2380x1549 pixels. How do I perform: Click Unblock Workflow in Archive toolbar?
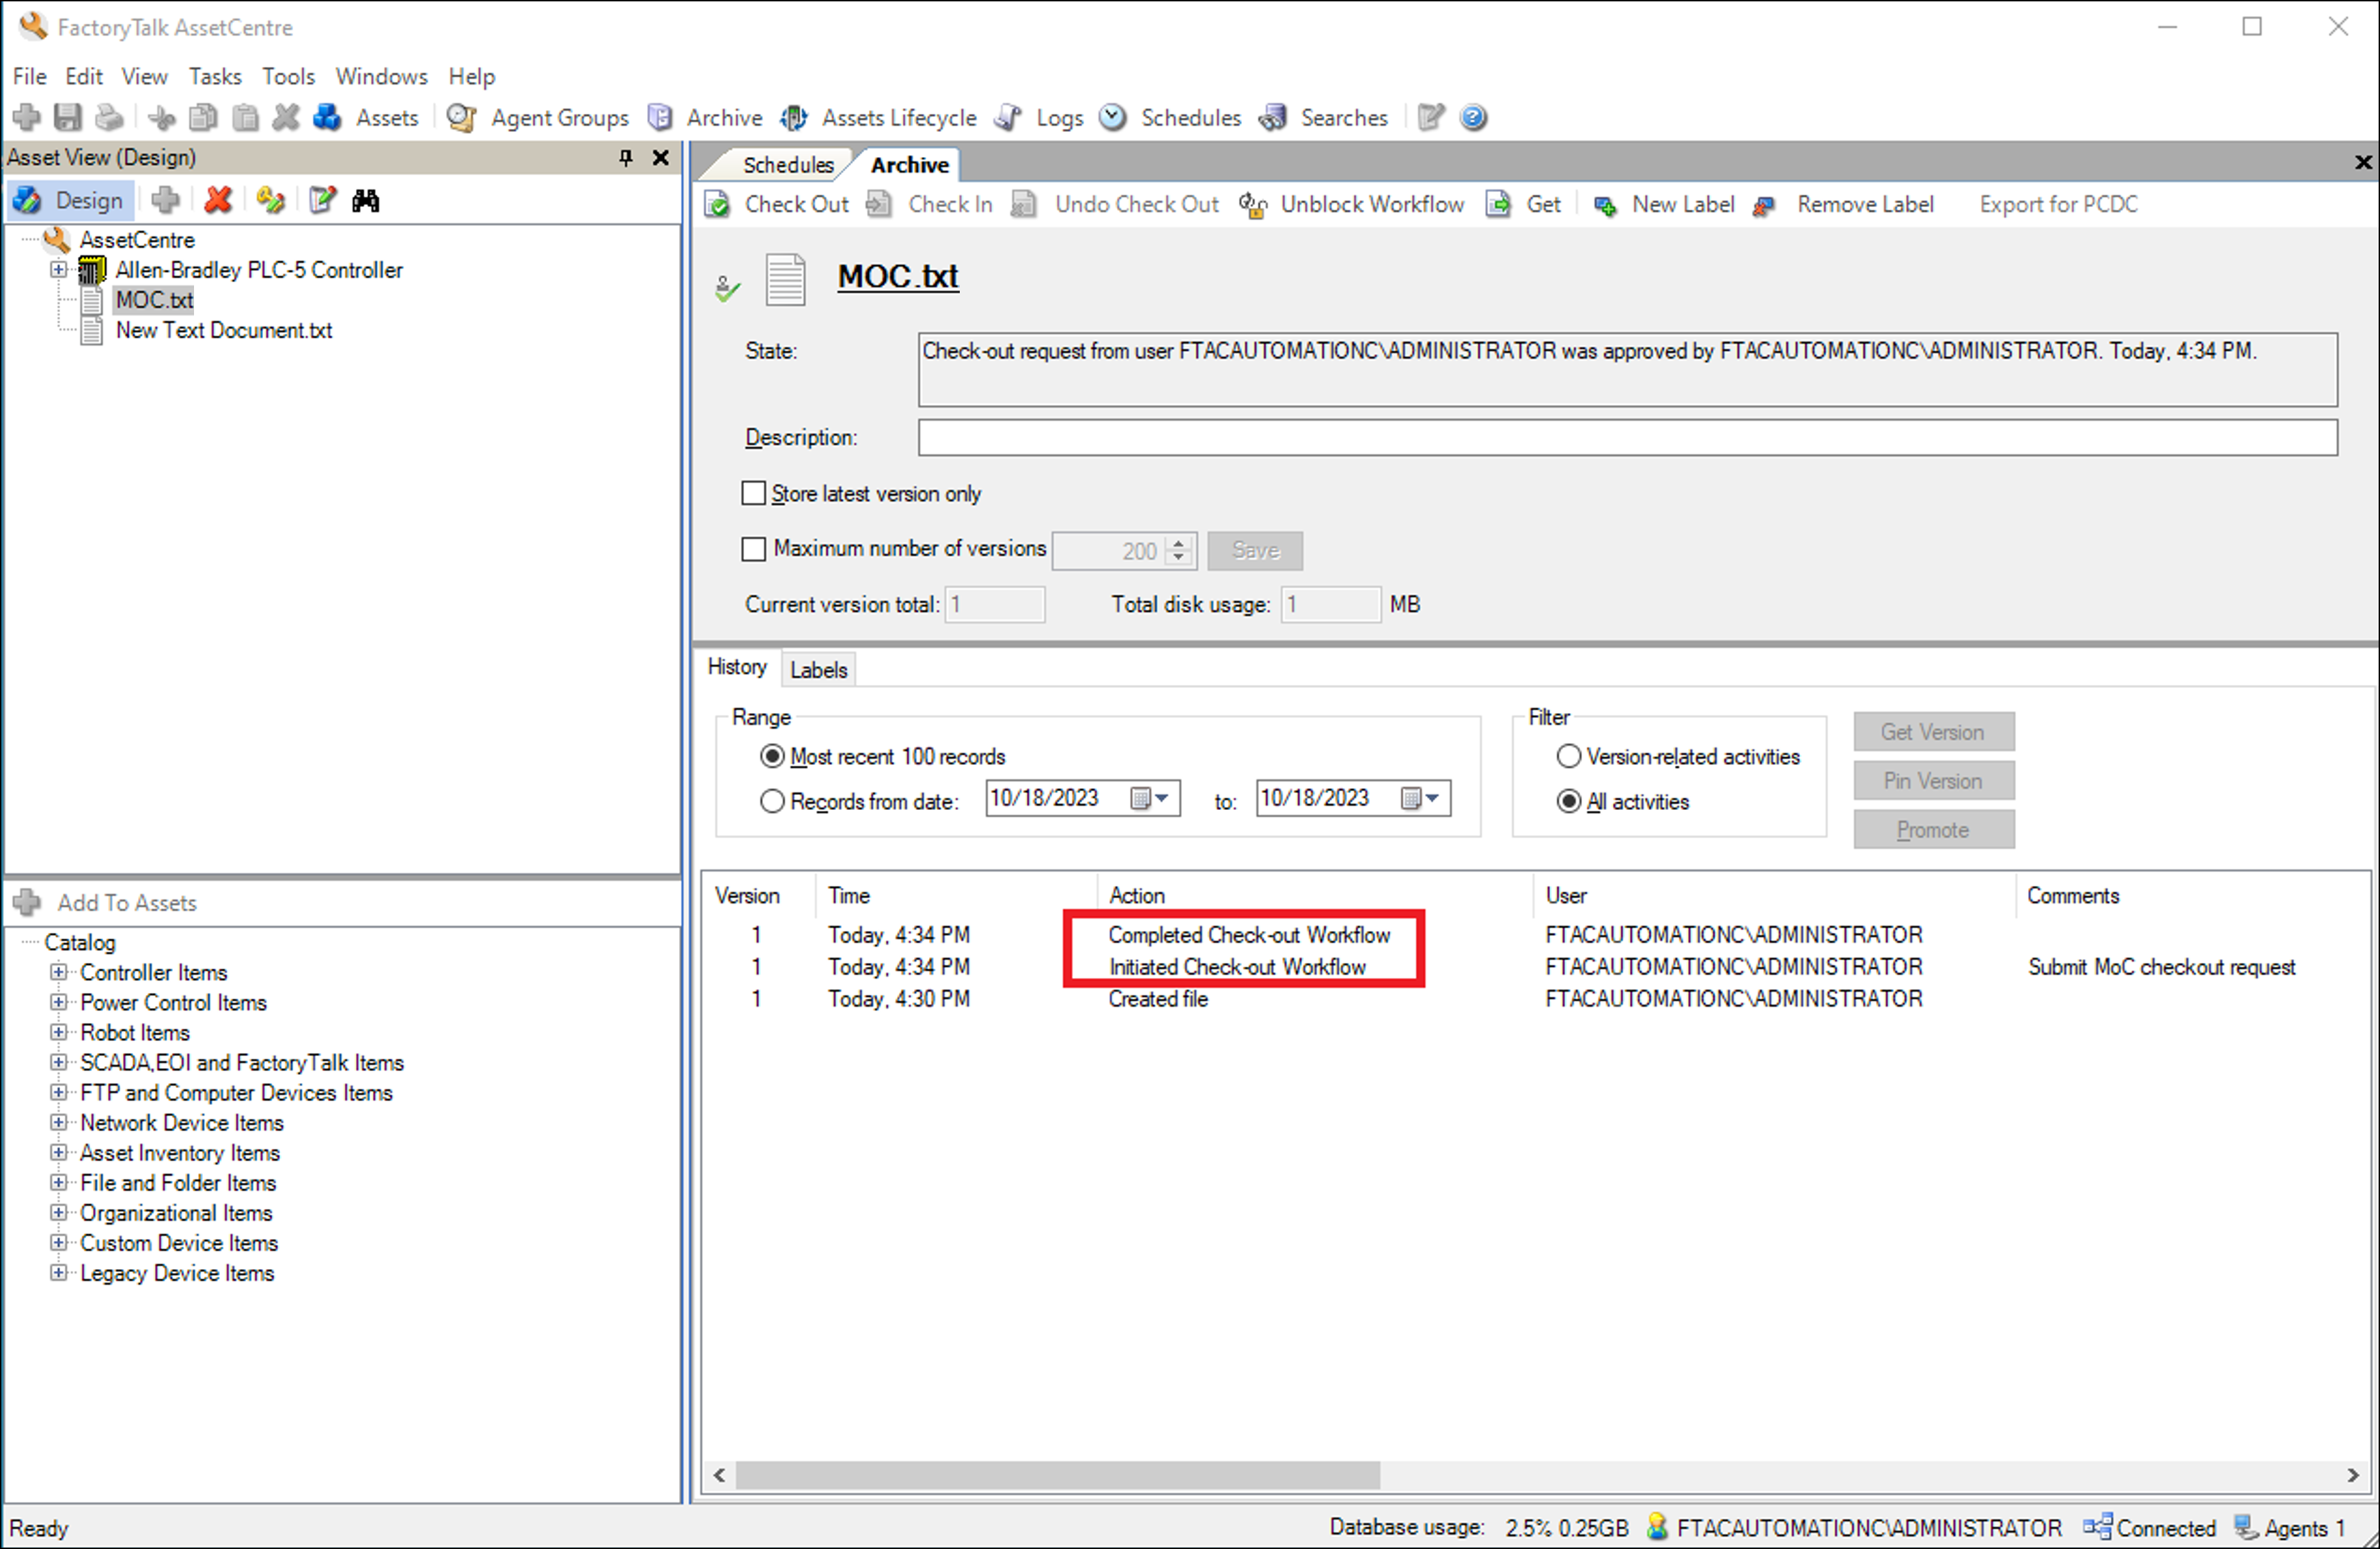pyautogui.click(x=1352, y=205)
